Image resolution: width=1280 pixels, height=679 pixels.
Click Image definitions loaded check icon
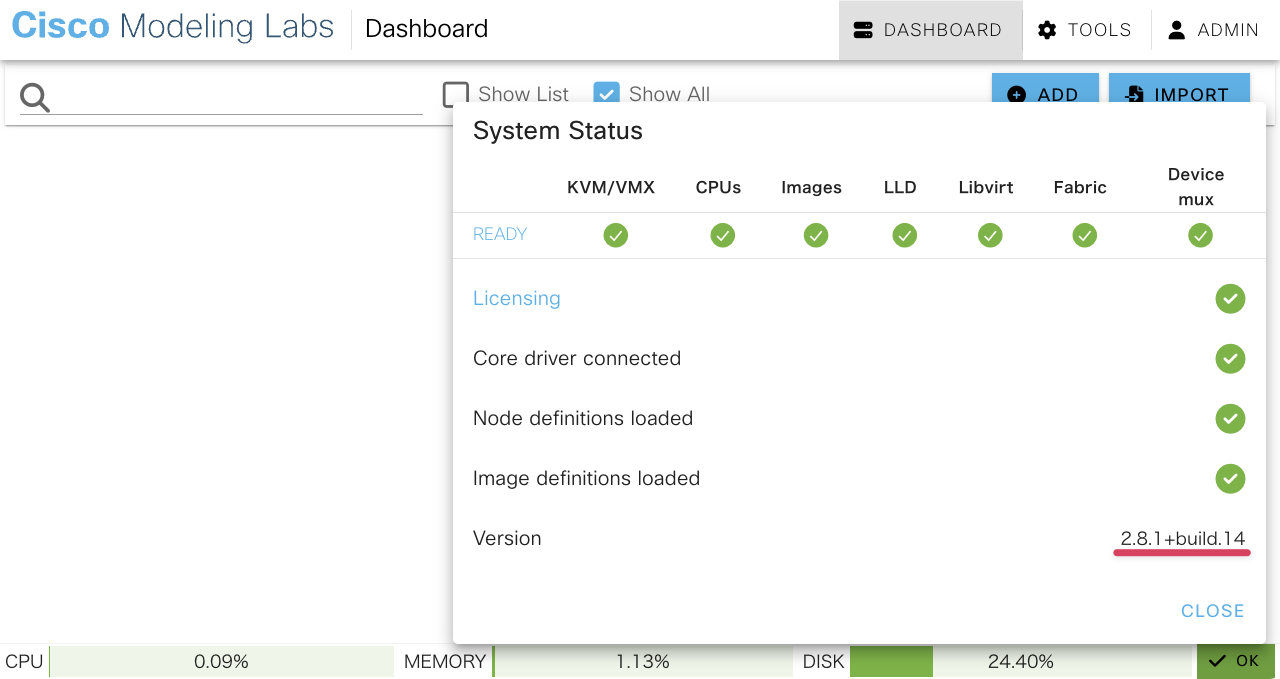click(1230, 478)
